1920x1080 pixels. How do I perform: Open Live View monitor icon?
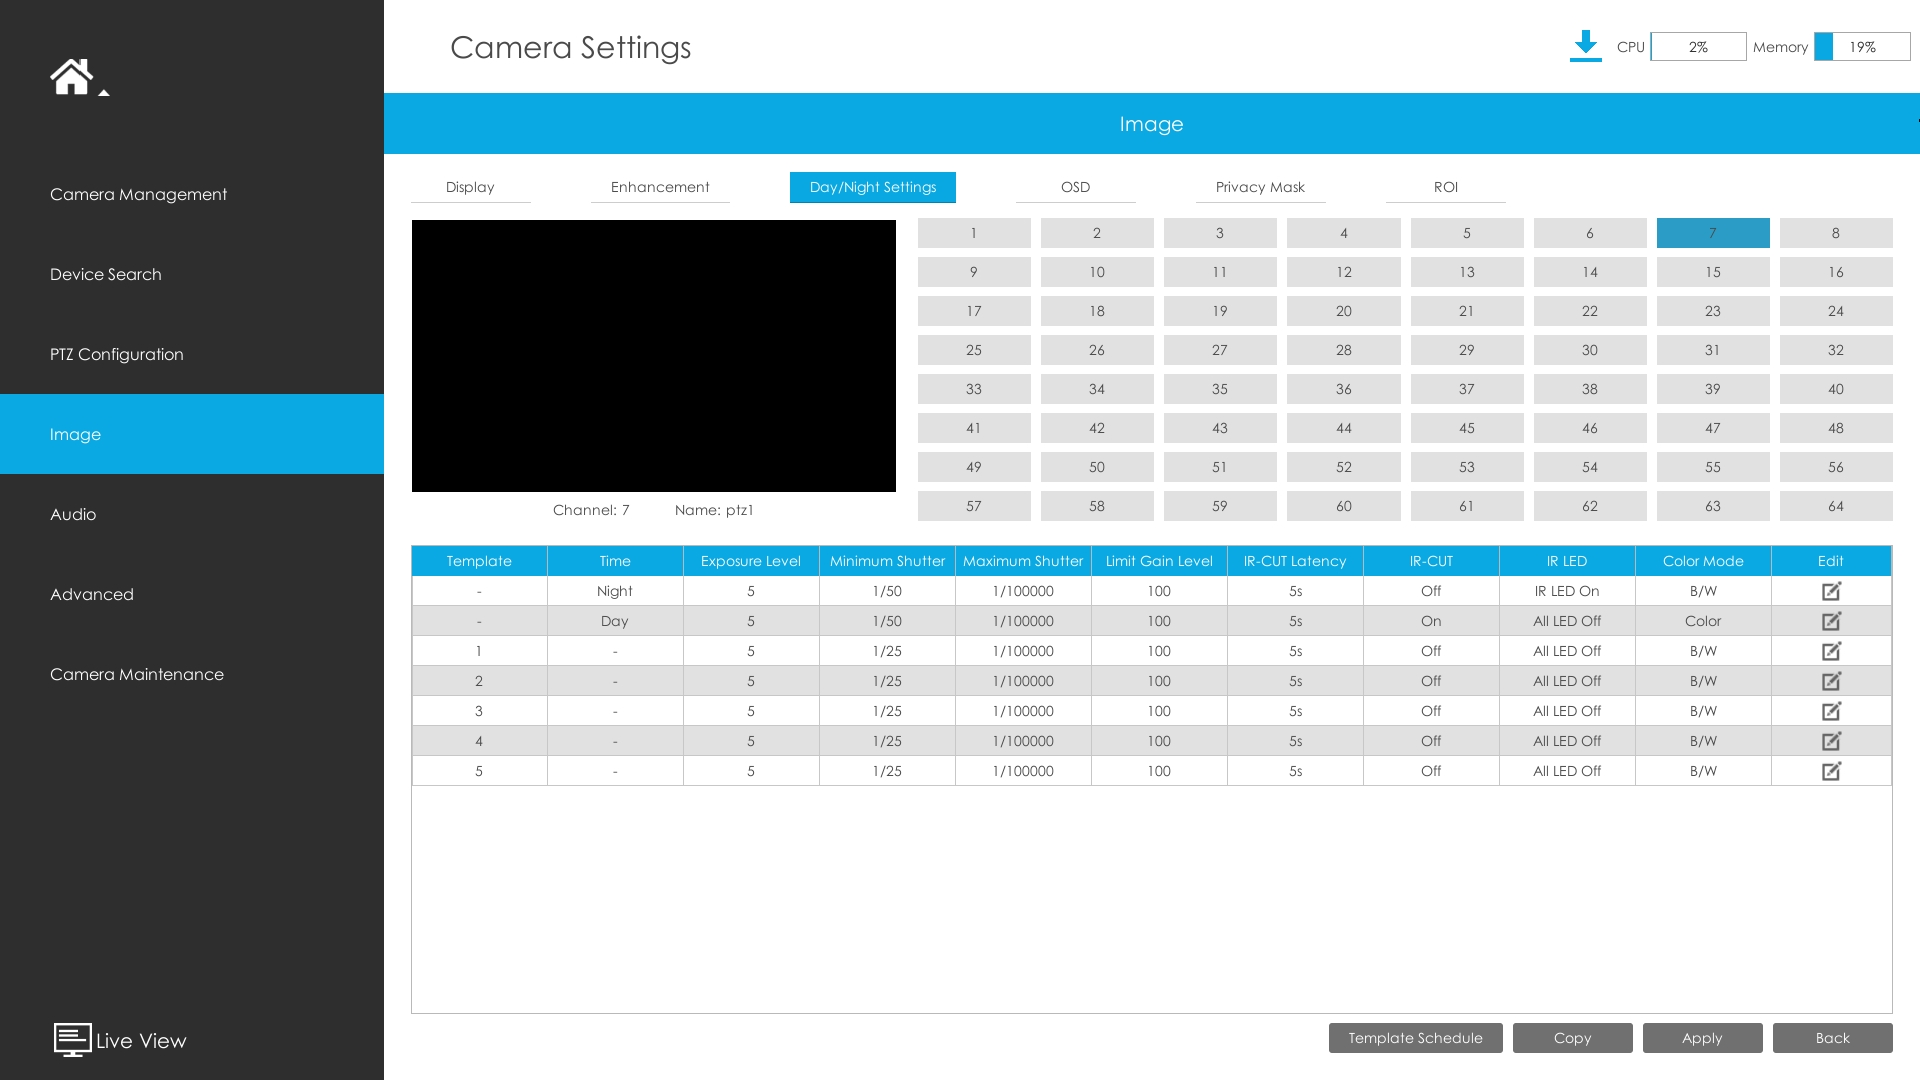point(72,1039)
